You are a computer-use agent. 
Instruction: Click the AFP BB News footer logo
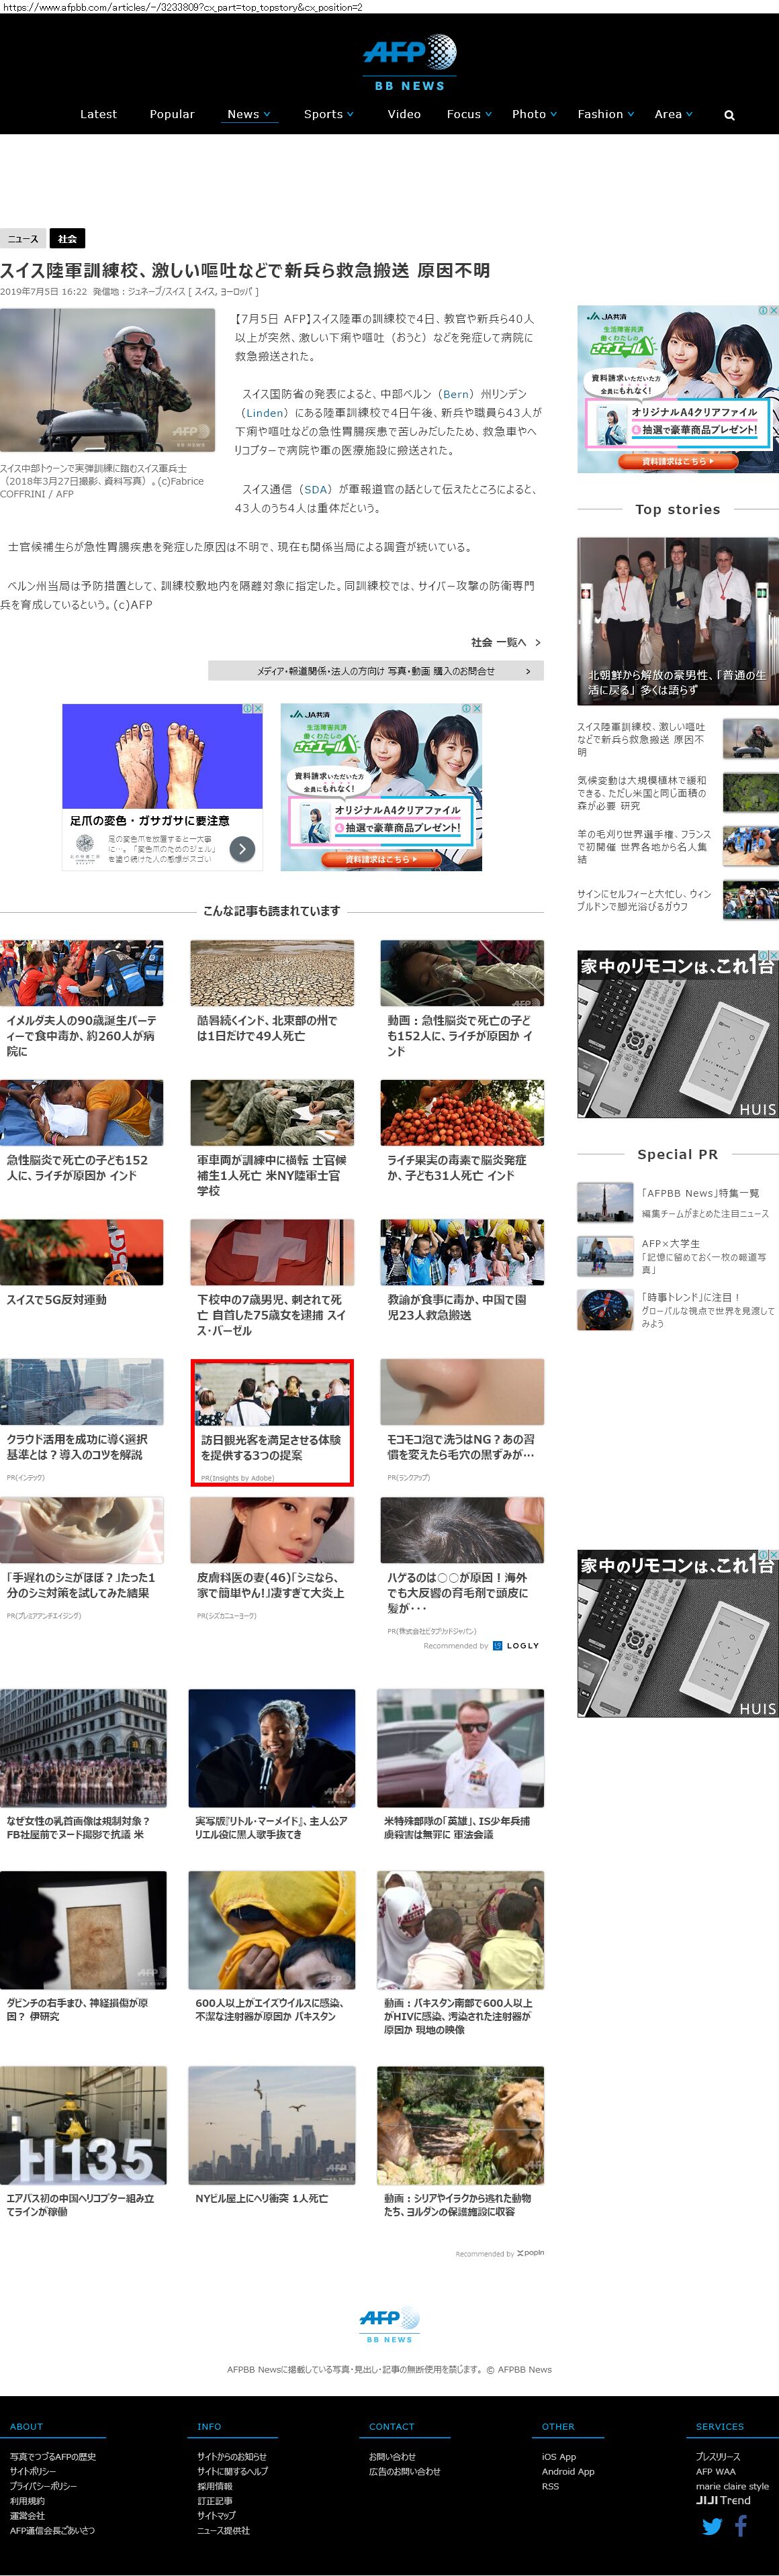tap(389, 2326)
